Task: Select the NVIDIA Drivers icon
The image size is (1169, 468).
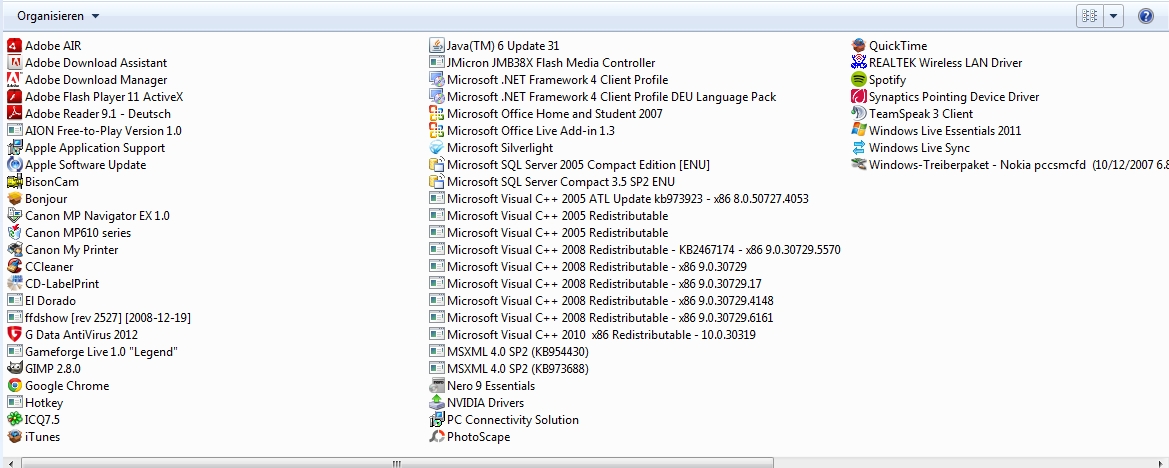Action: point(437,403)
